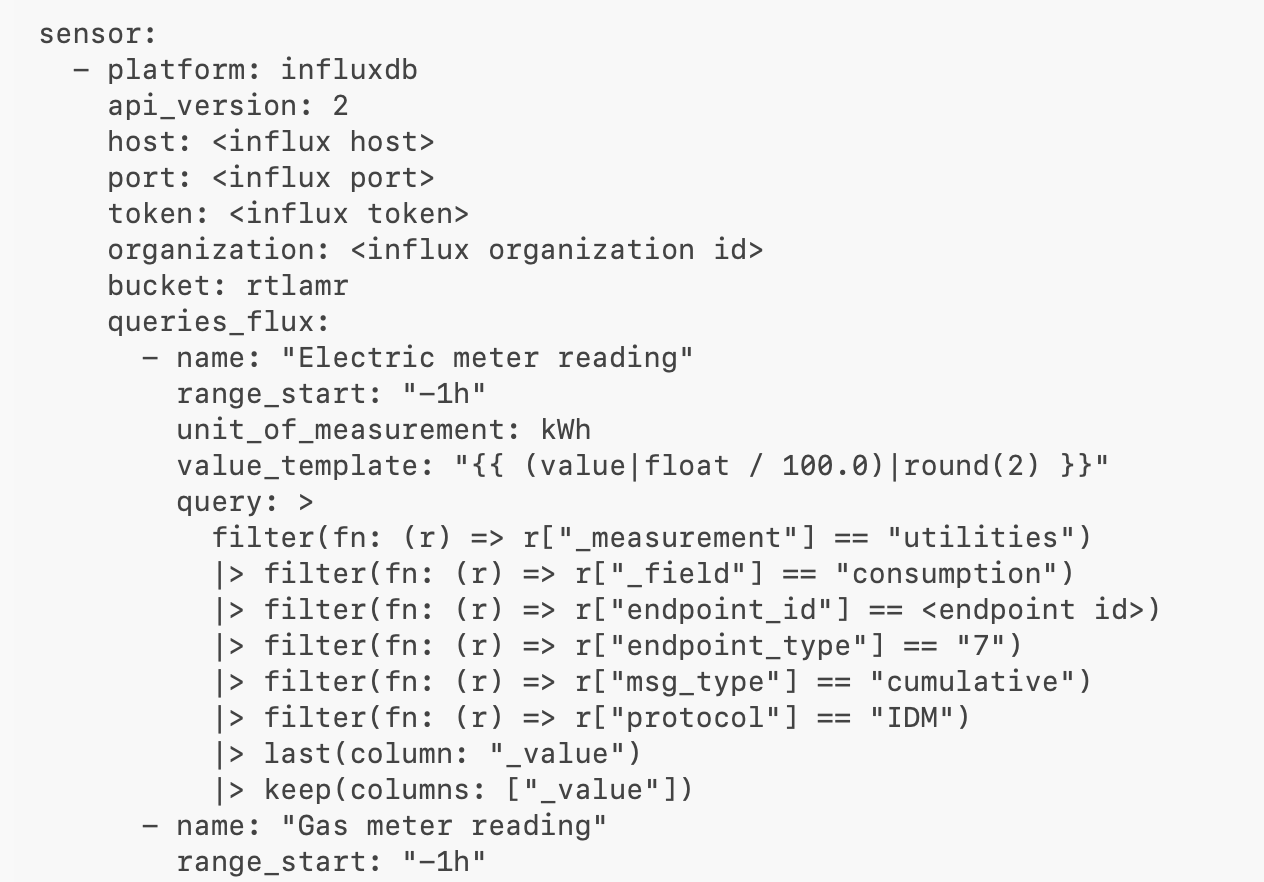Viewport: 1264px width, 882px height.
Task: Click the '<influx port>' placeholder
Action: point(323,178)
